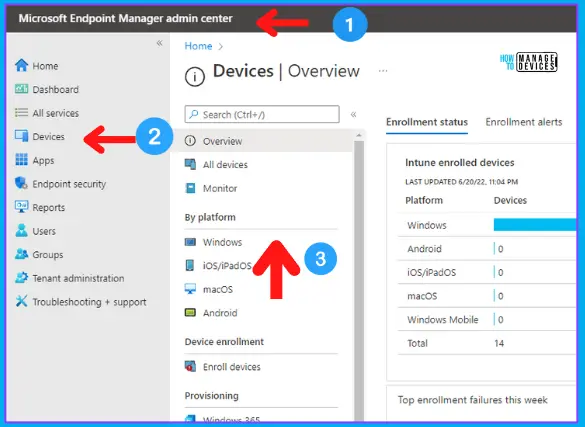Click Top enrollment failures this week heading

pos(472,400)
